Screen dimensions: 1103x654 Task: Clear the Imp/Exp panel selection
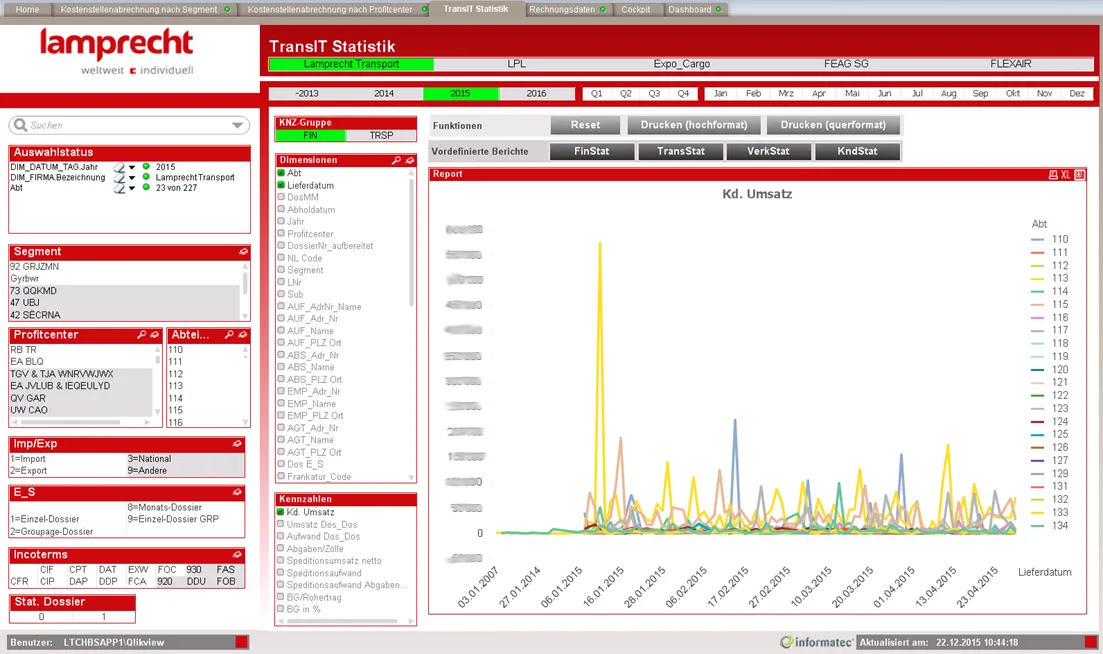tap(237, 444)
